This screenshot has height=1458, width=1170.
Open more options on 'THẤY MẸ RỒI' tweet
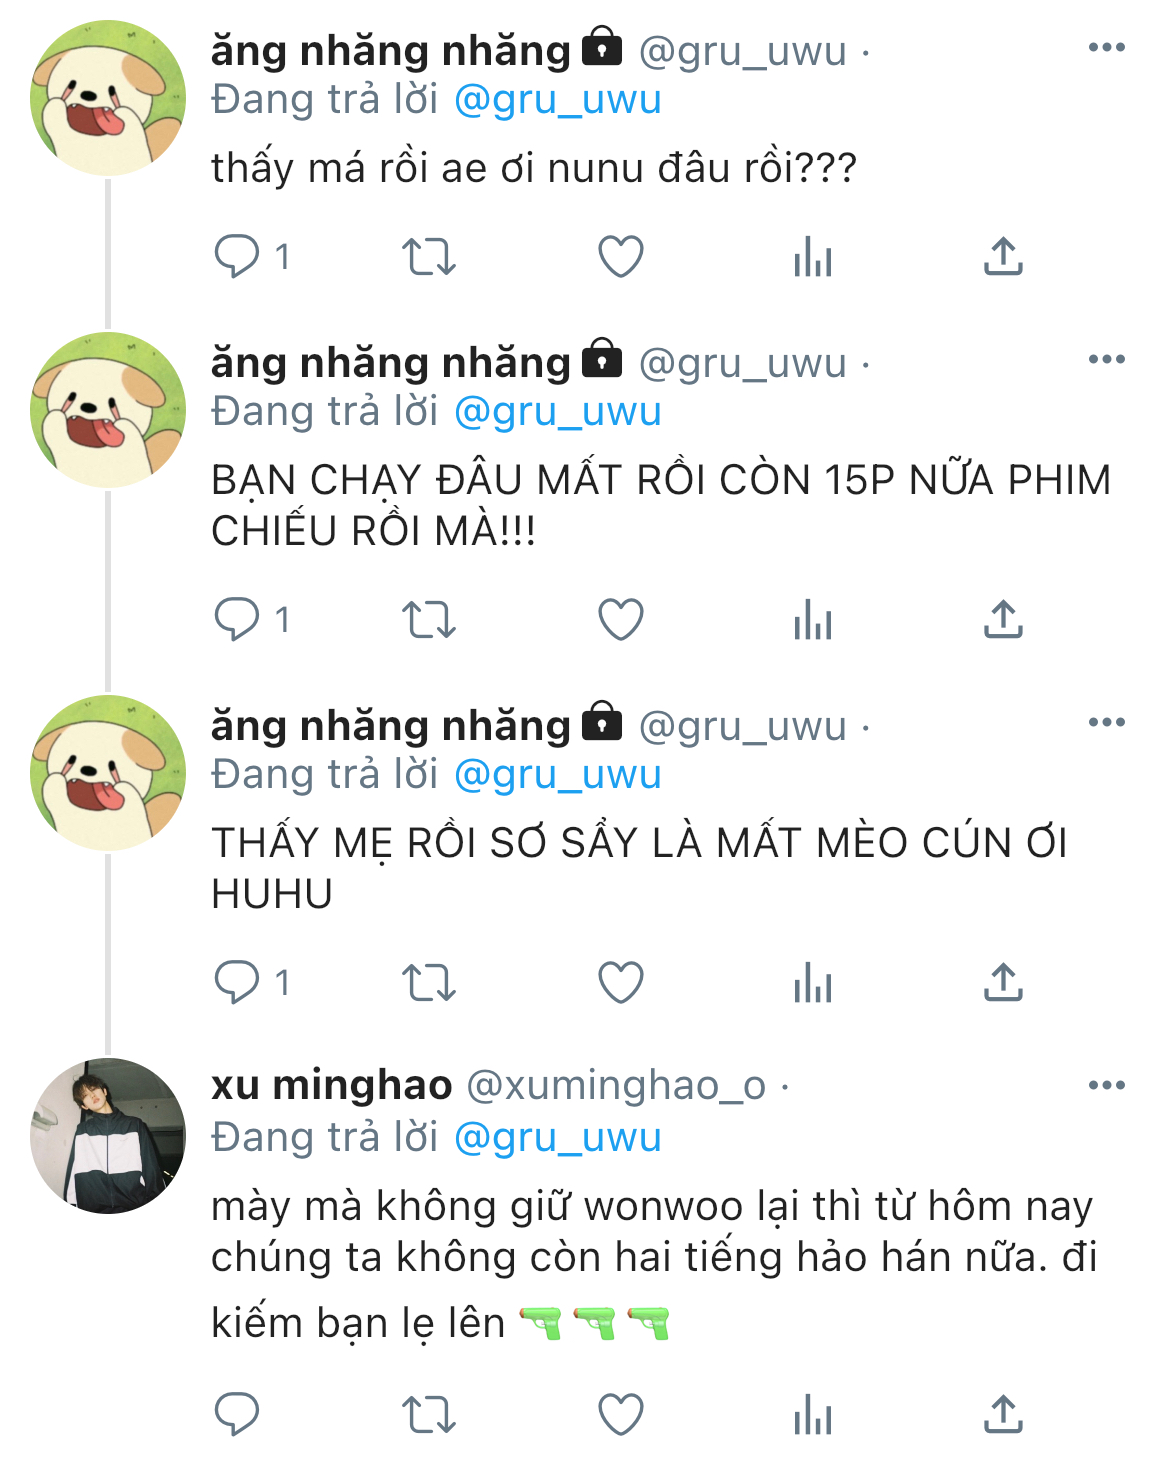[x=1107, y=722]
